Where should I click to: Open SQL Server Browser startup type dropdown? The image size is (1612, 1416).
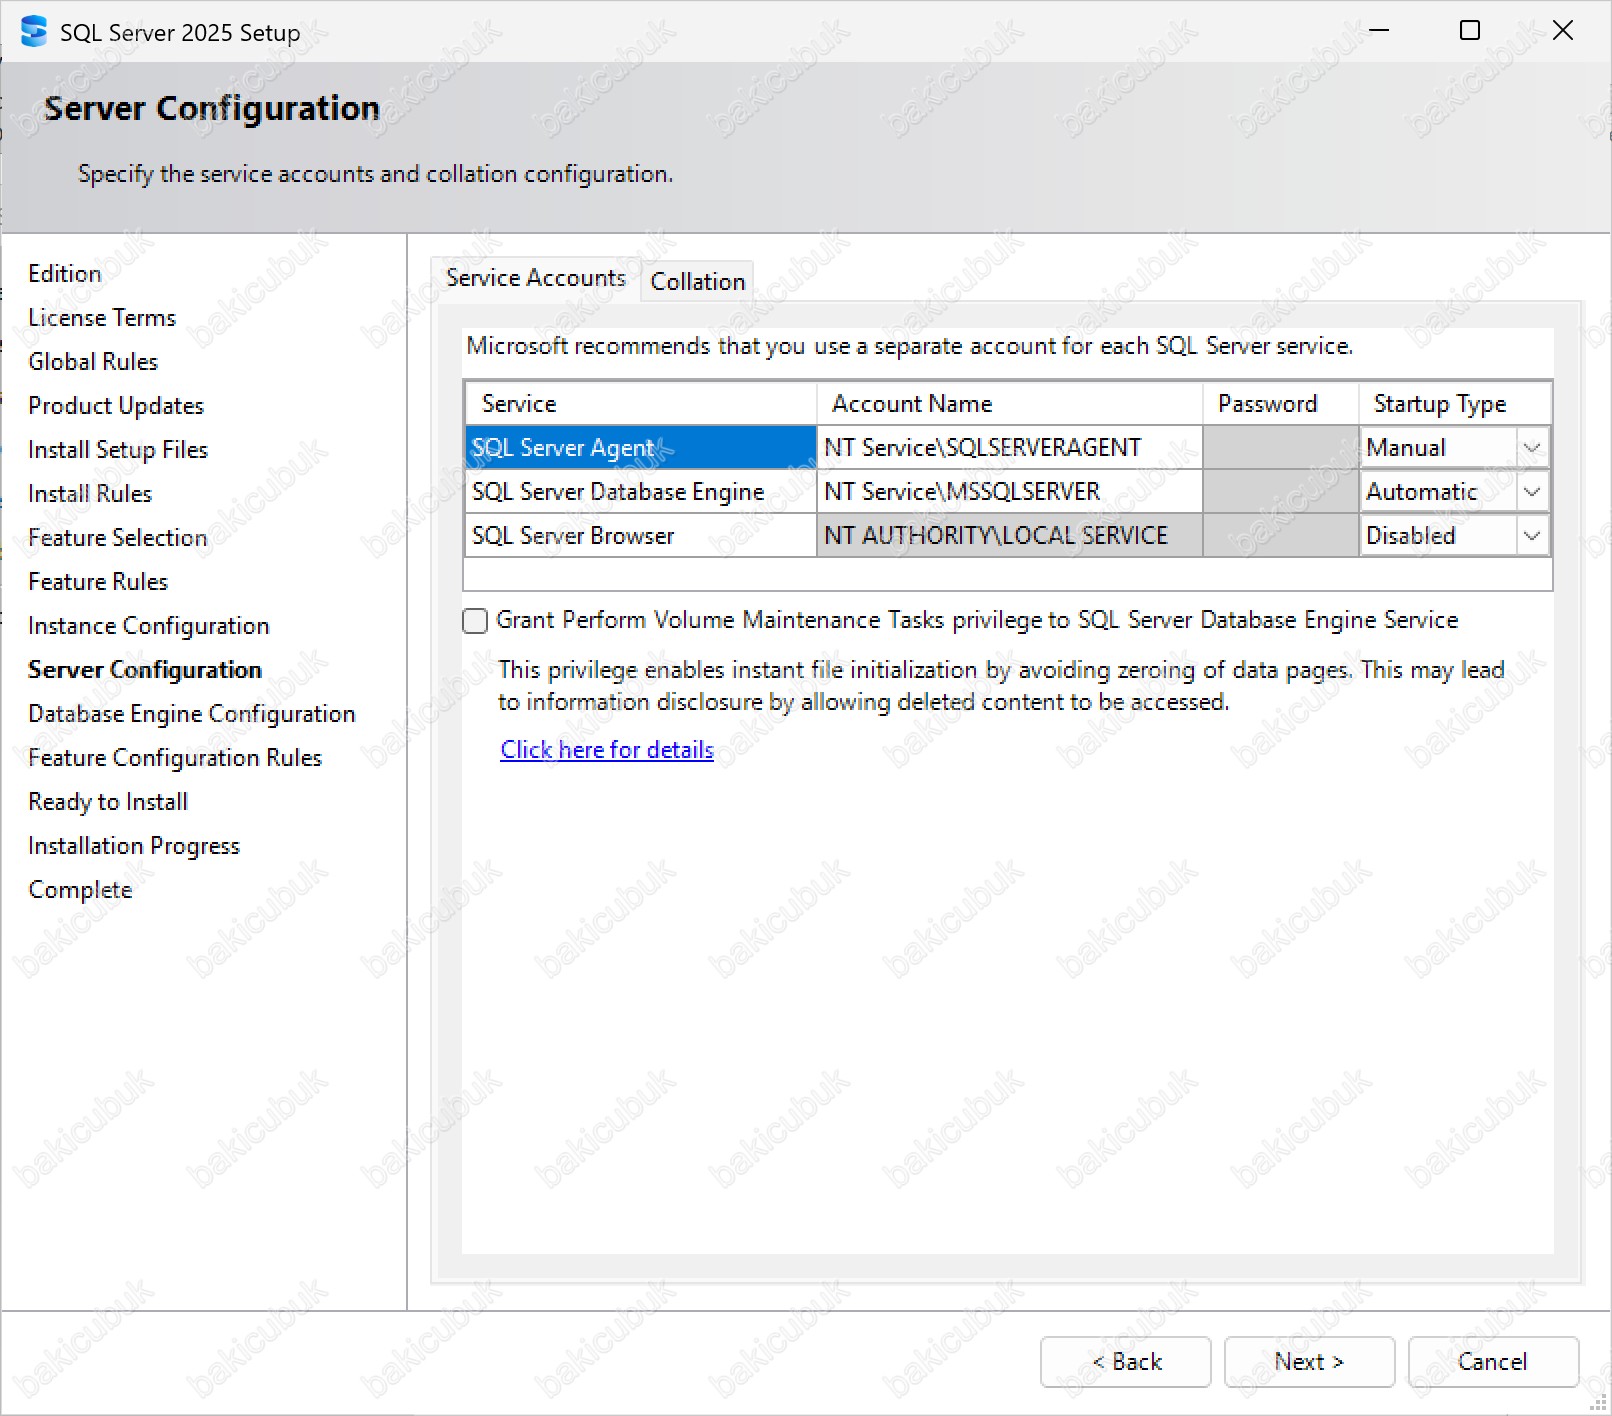1531,536
